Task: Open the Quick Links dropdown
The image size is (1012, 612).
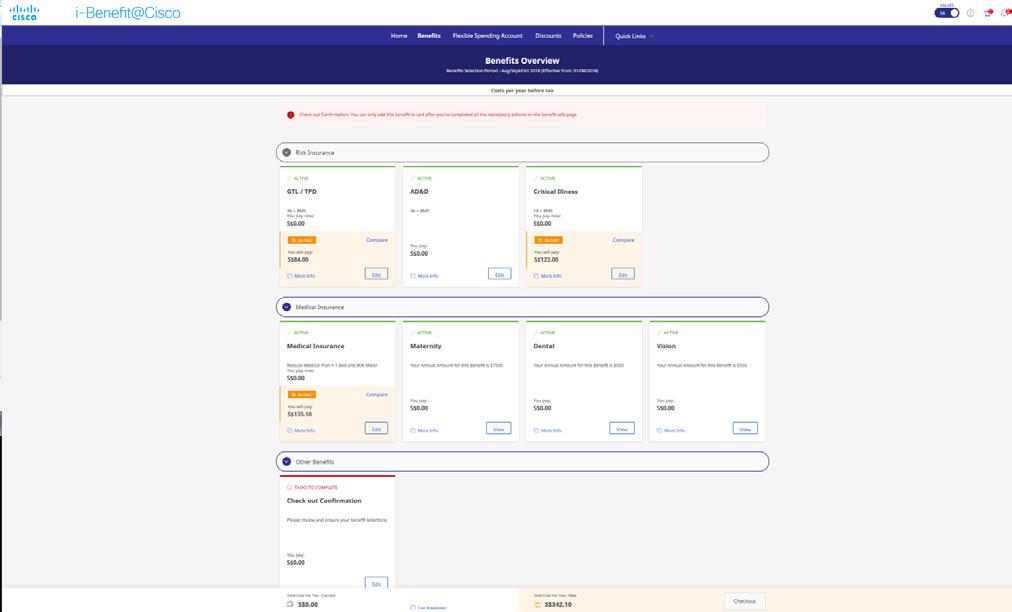Action: pyautogui.click(x=634, y=36)
